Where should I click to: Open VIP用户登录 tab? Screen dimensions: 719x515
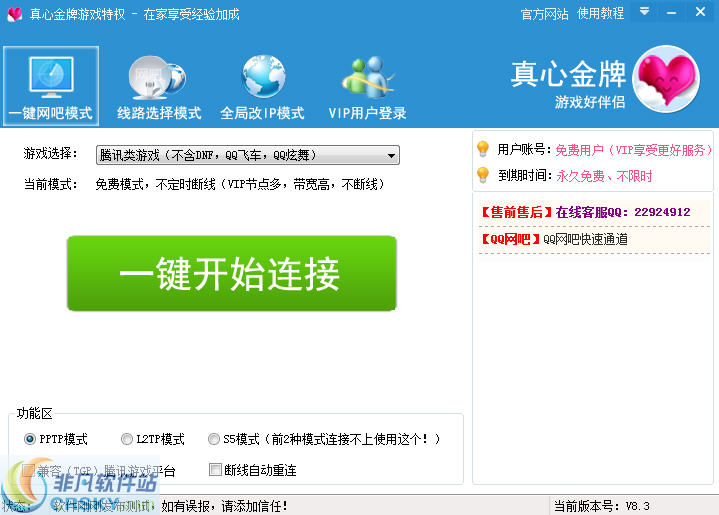(367, 86)
